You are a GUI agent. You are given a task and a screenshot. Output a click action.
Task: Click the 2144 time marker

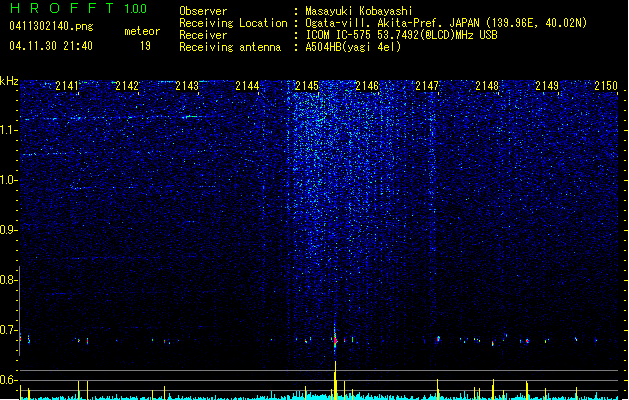point(247,86)
